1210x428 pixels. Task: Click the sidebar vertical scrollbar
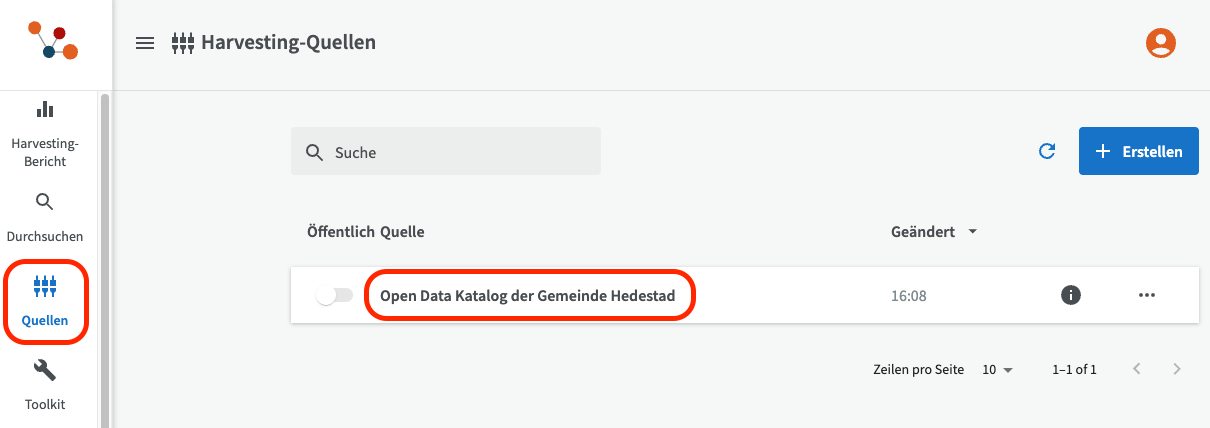[x=105, y=250]
